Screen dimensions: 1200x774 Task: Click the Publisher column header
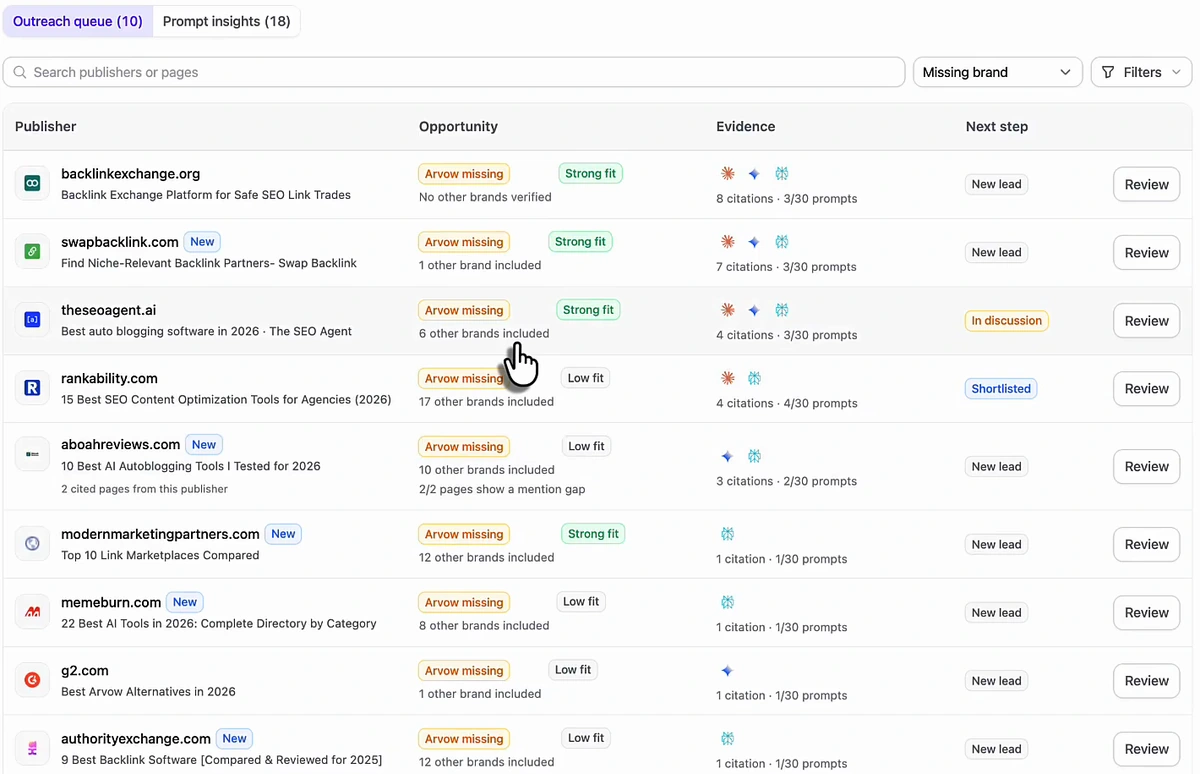click(46, 126)
